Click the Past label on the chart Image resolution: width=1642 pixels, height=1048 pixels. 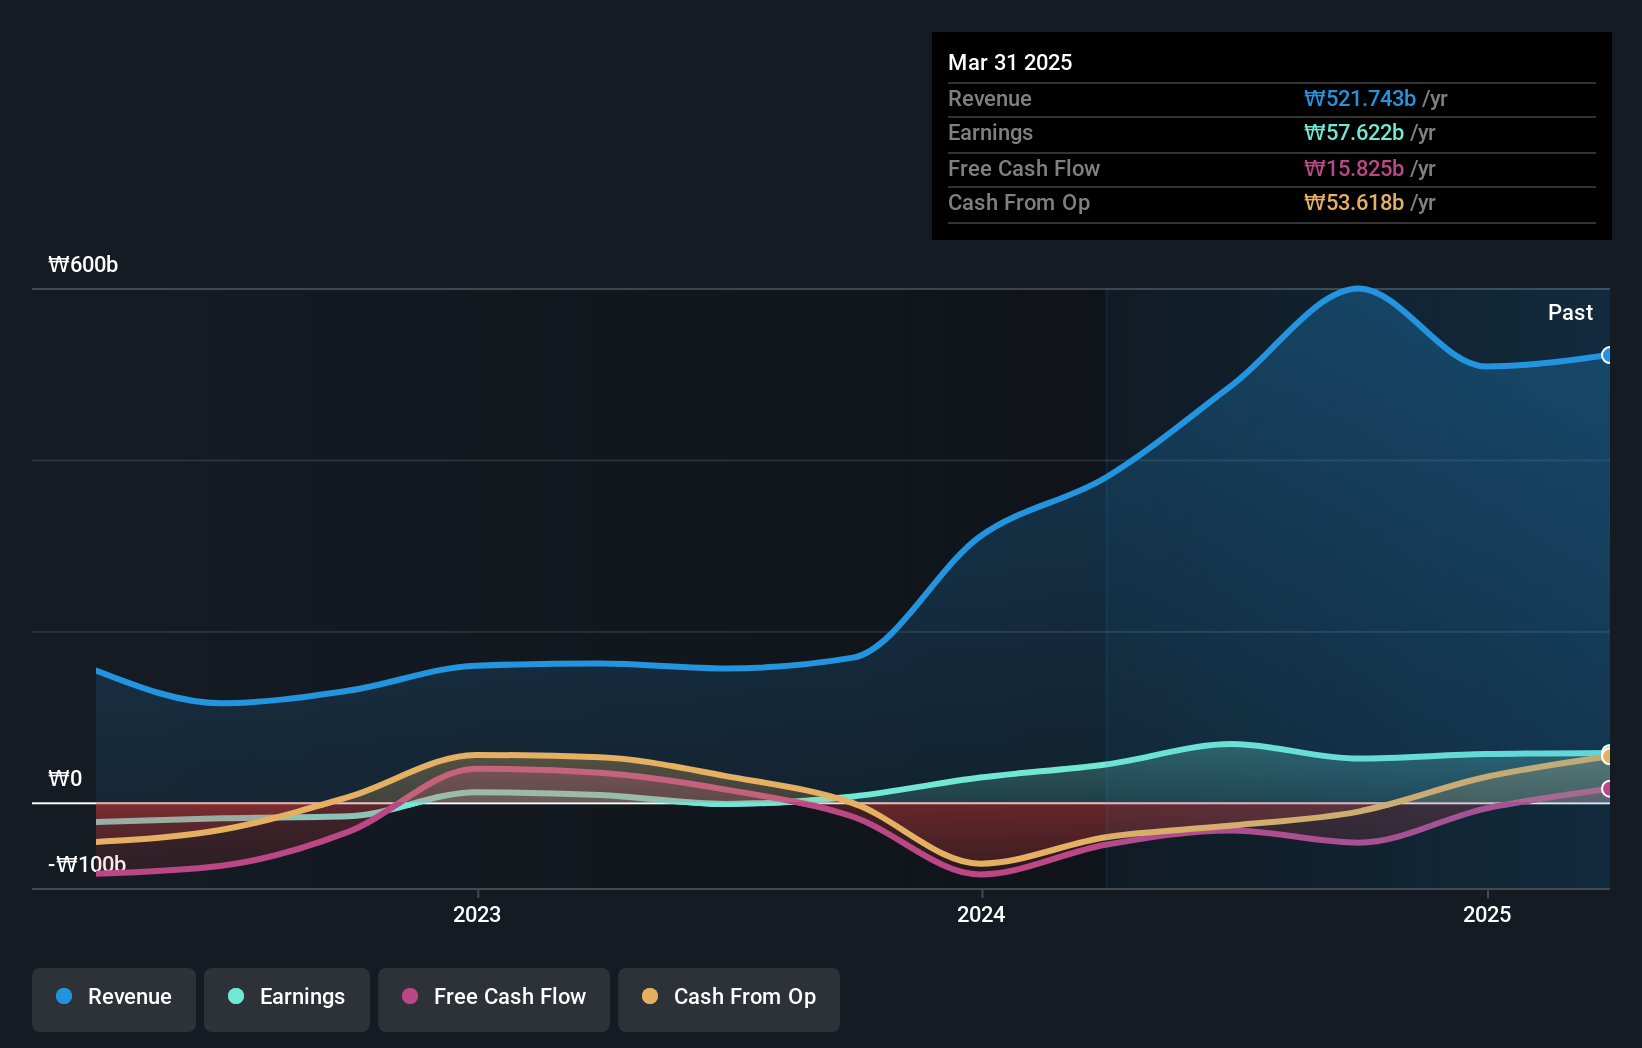pos(1570,312)
